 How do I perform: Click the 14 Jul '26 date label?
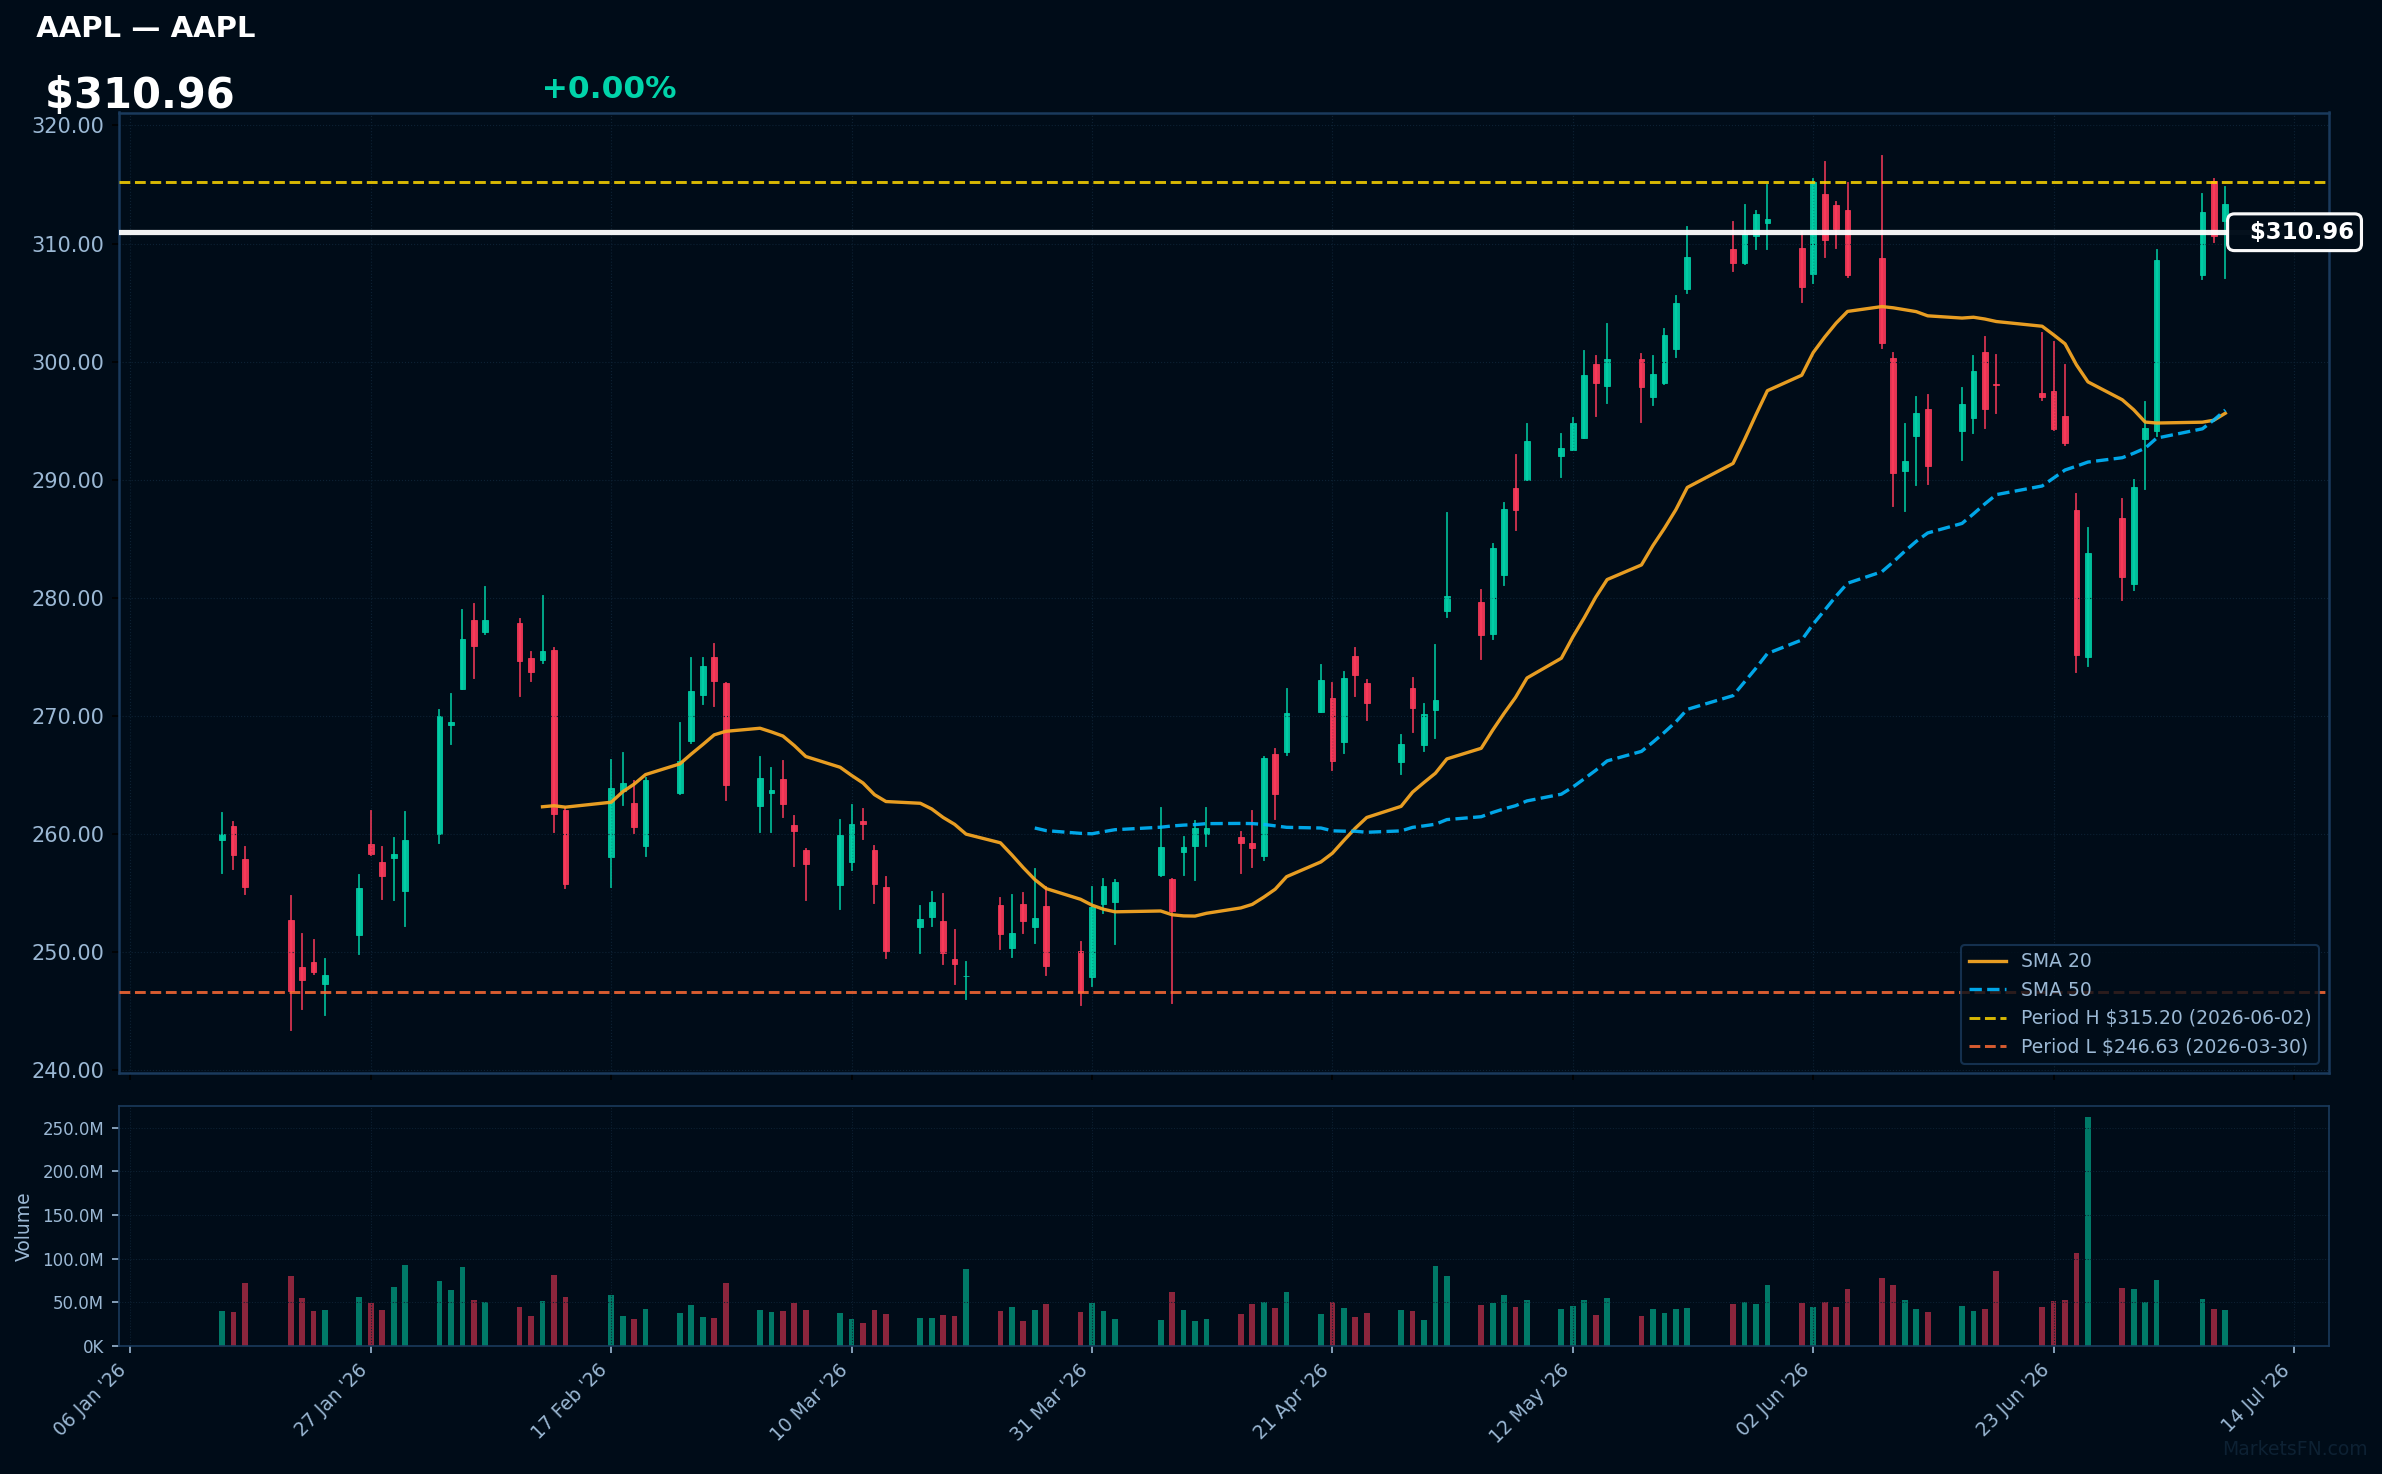[2254, 1398]
